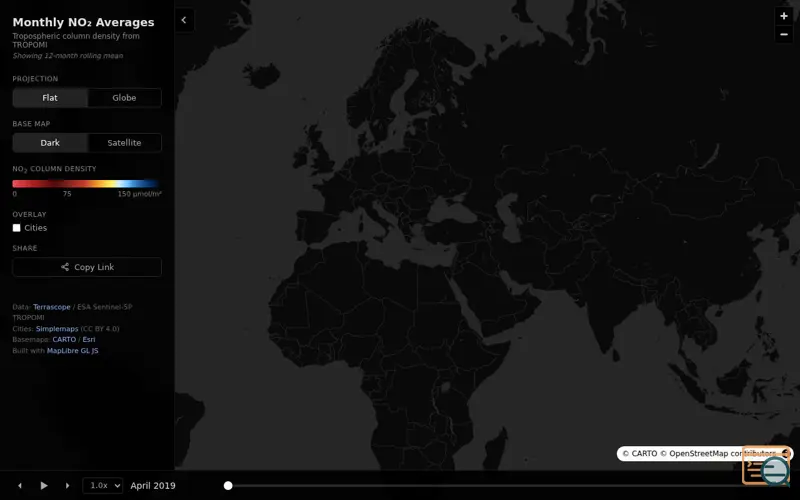Switch base map to Satellite

(x=124, y=143)
